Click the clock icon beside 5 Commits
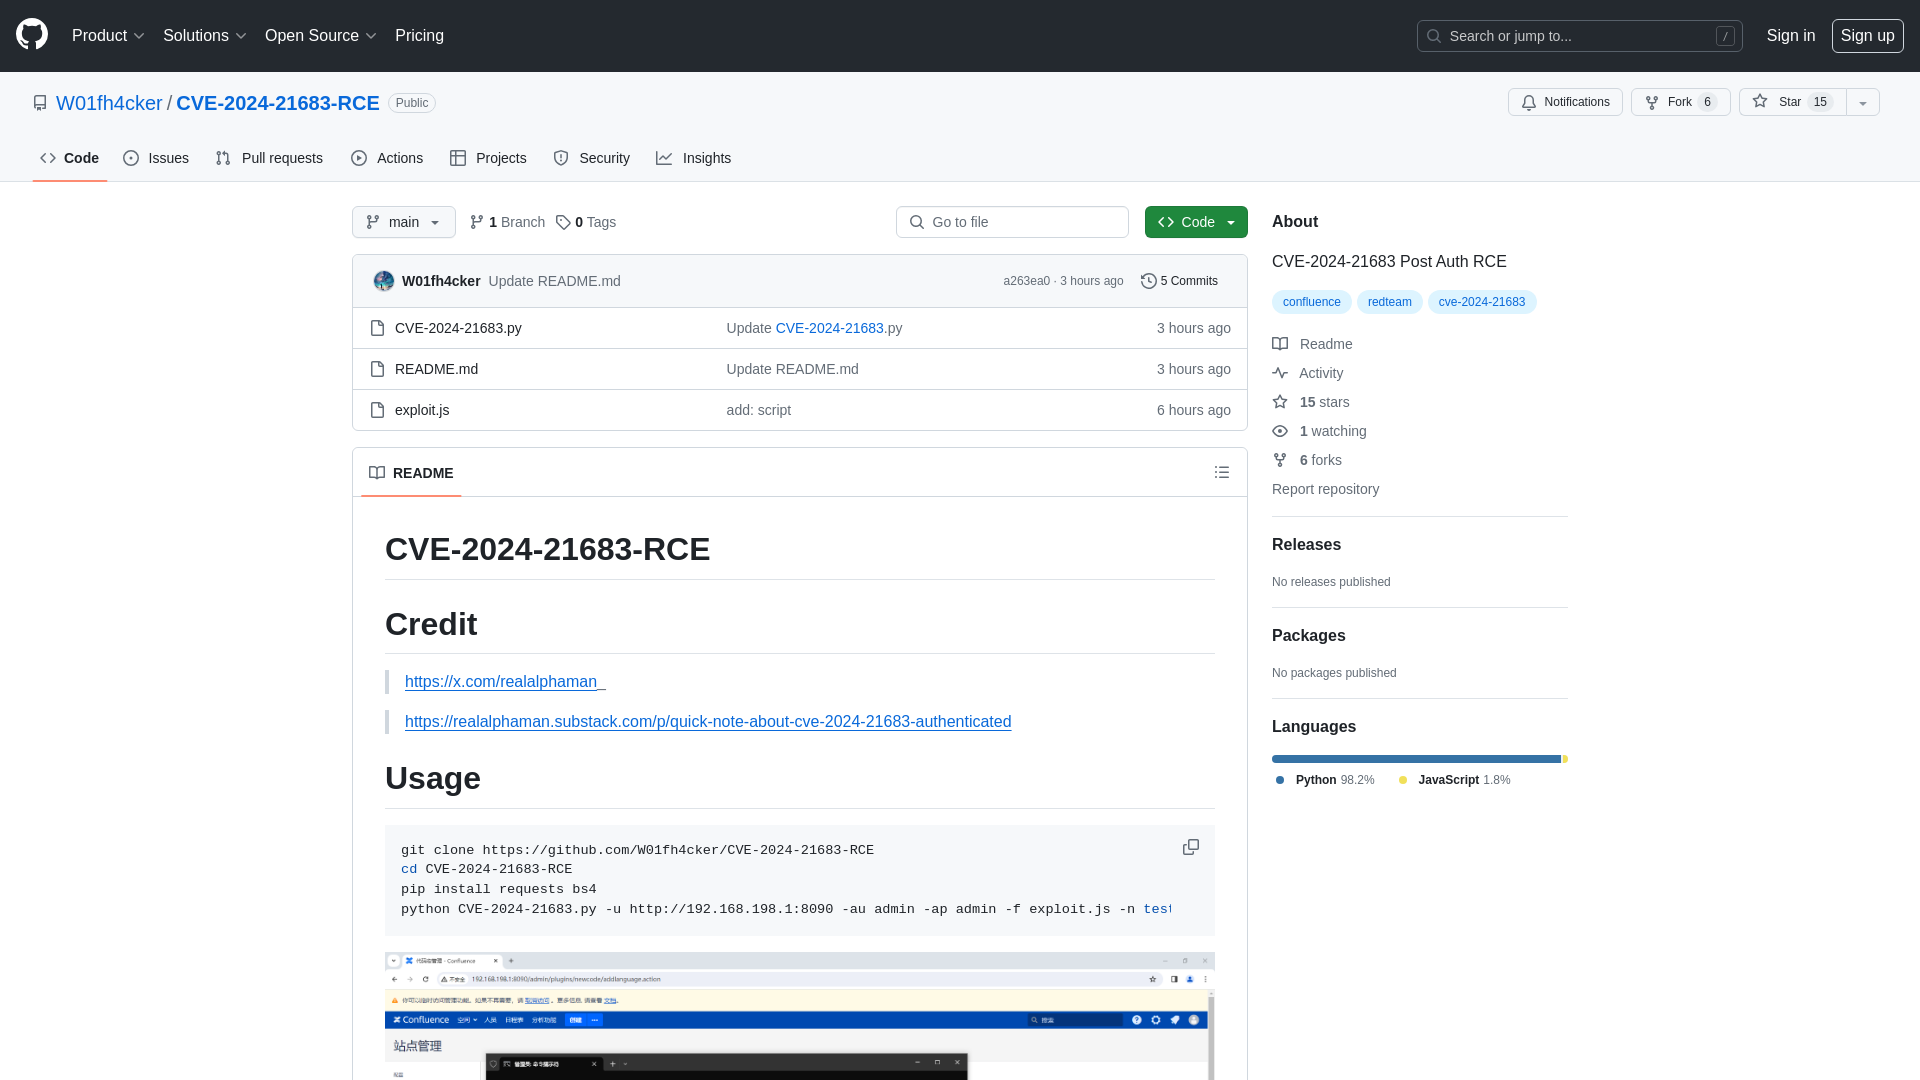 coord(1149,281)
